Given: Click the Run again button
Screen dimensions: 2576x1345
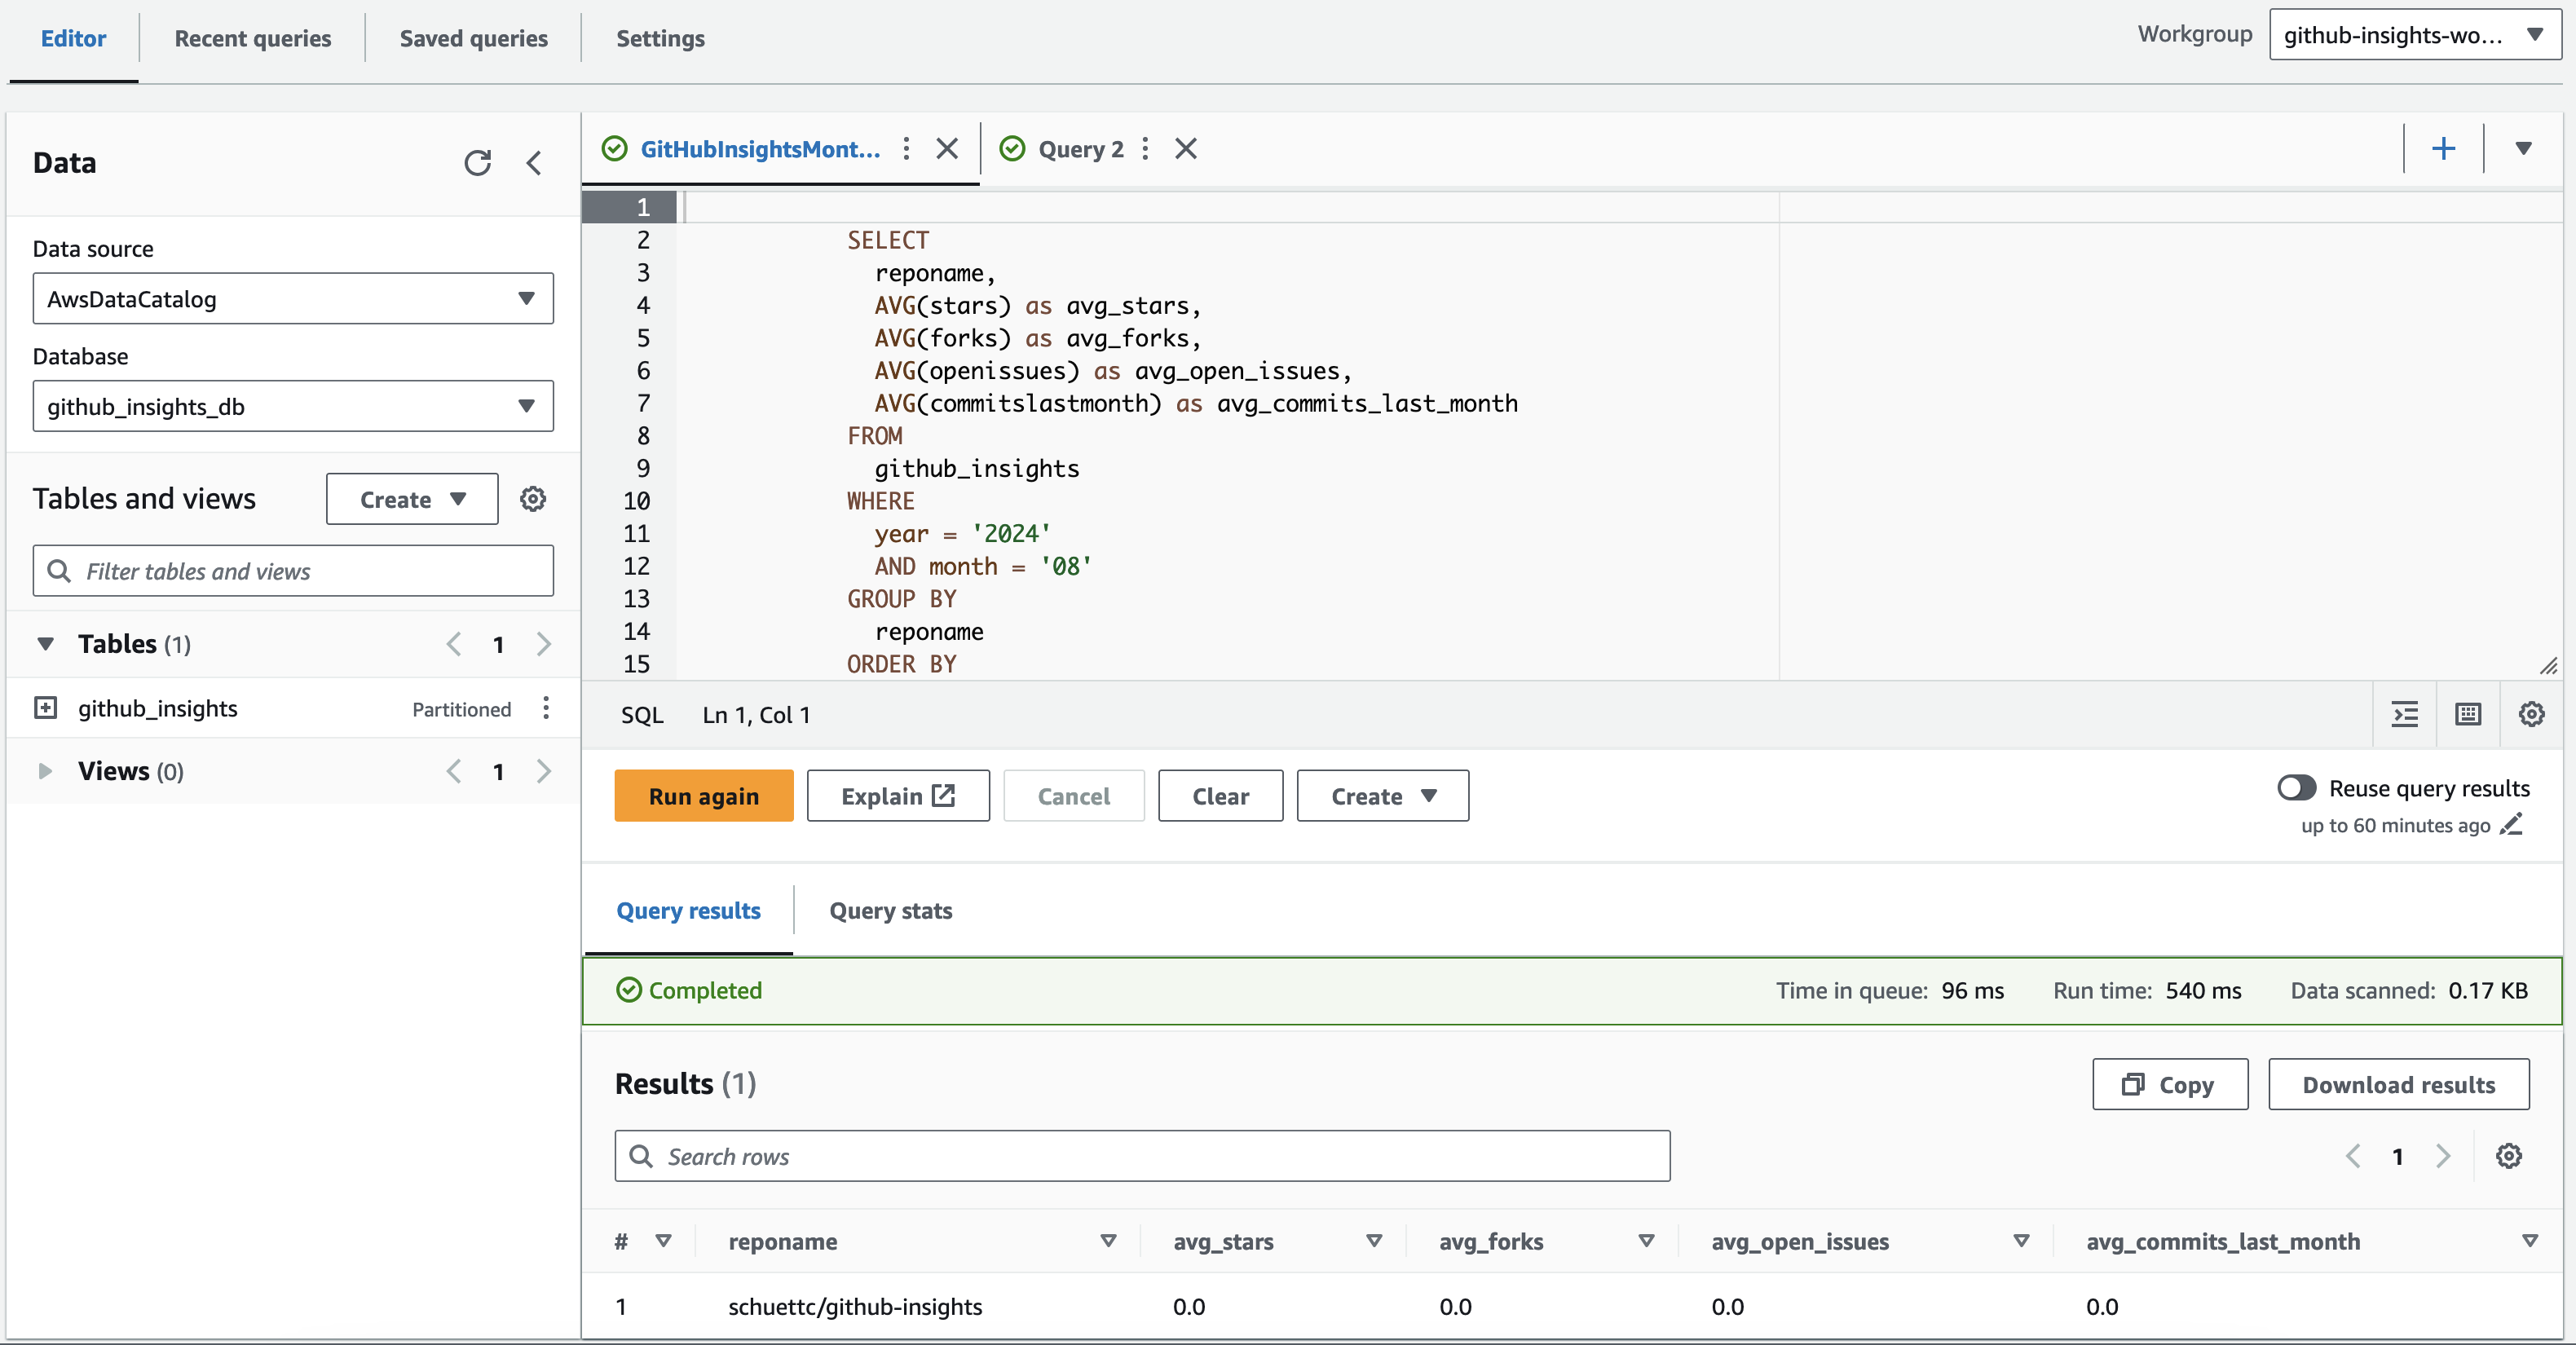Looking at the screenshot, I should (704, 795).
